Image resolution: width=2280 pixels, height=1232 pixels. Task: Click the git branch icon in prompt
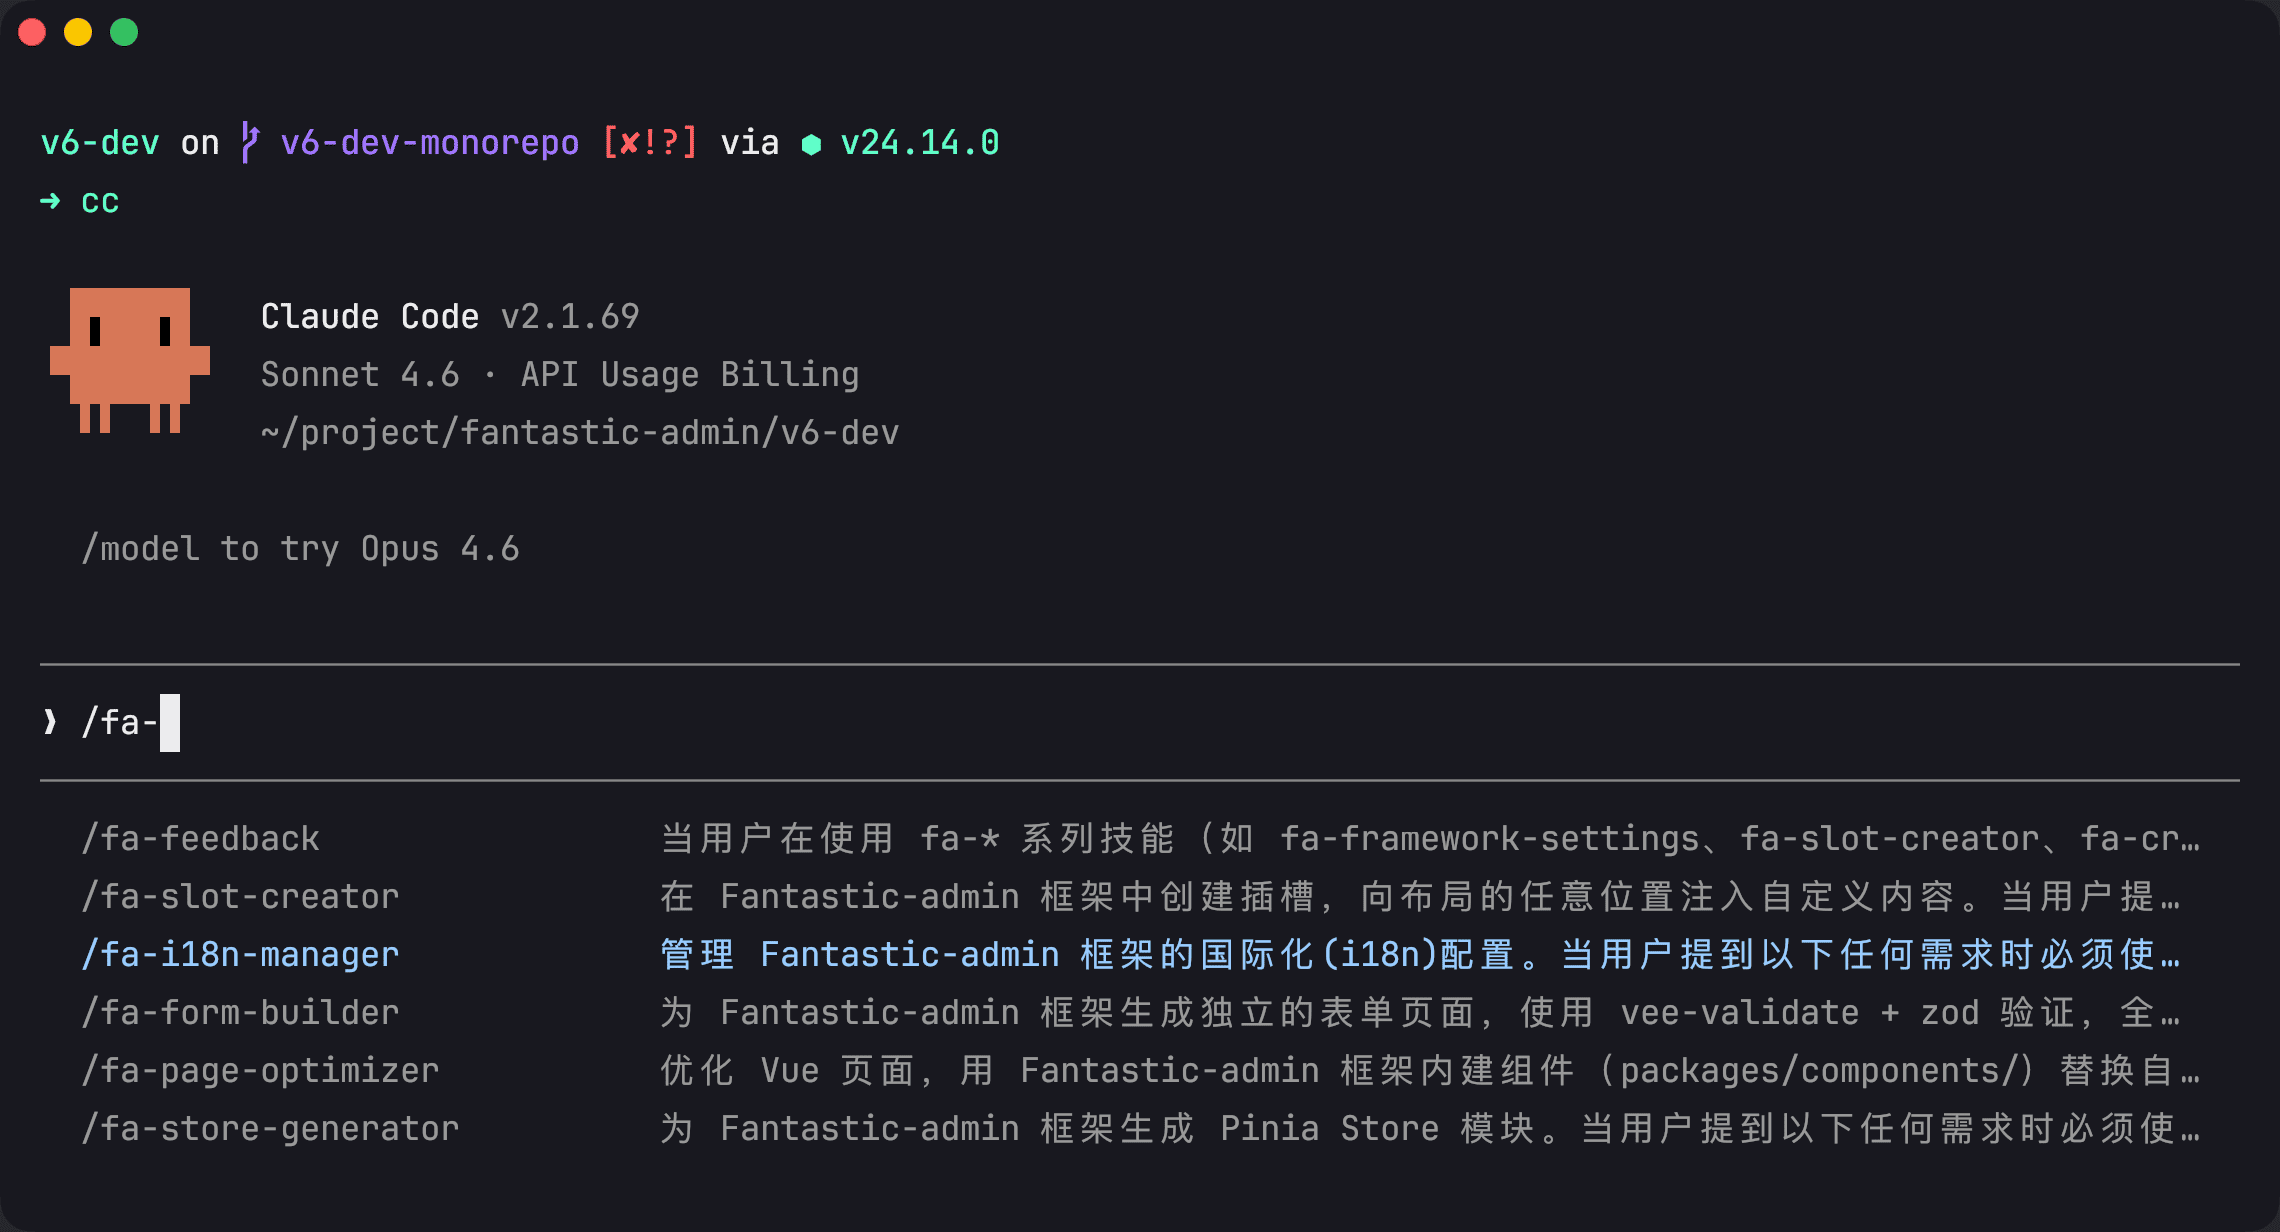pos(250,143)
